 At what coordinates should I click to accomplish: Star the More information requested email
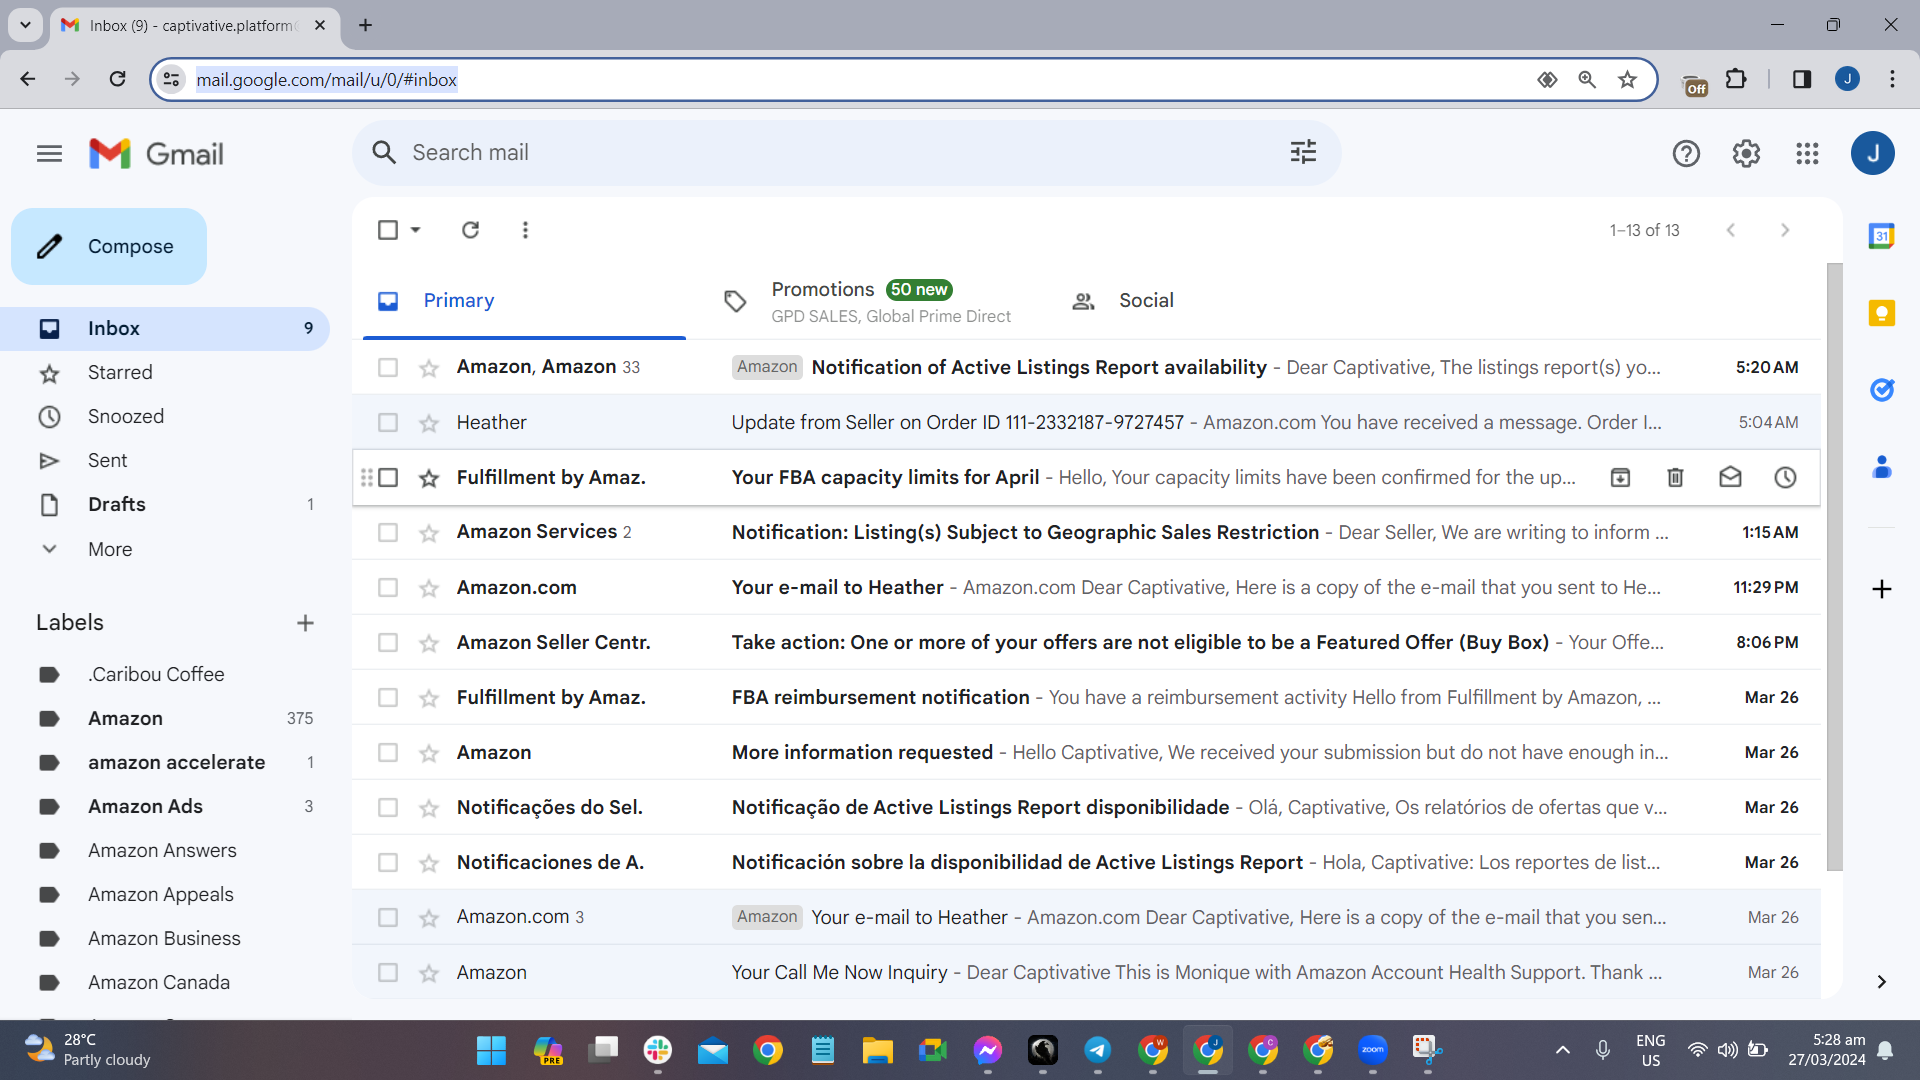429,753
